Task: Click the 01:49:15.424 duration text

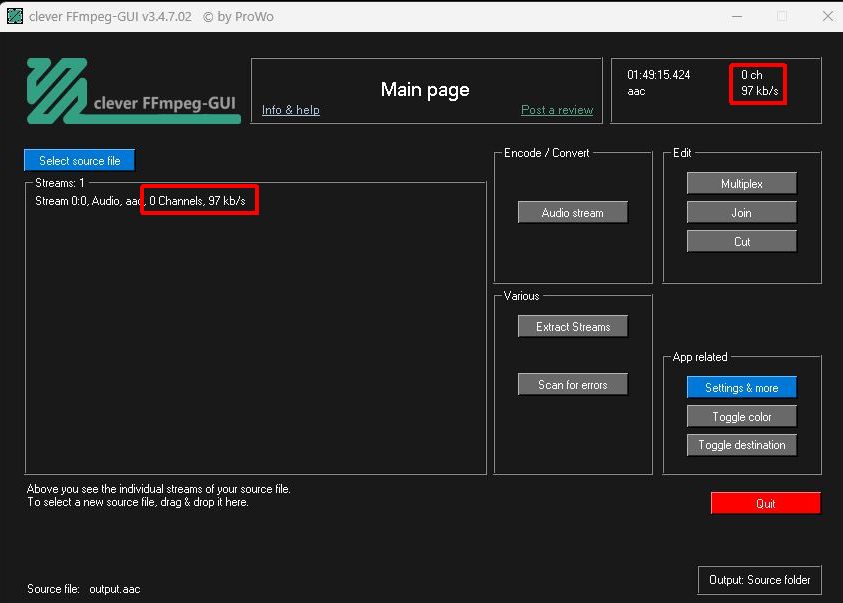Action: 659,75
